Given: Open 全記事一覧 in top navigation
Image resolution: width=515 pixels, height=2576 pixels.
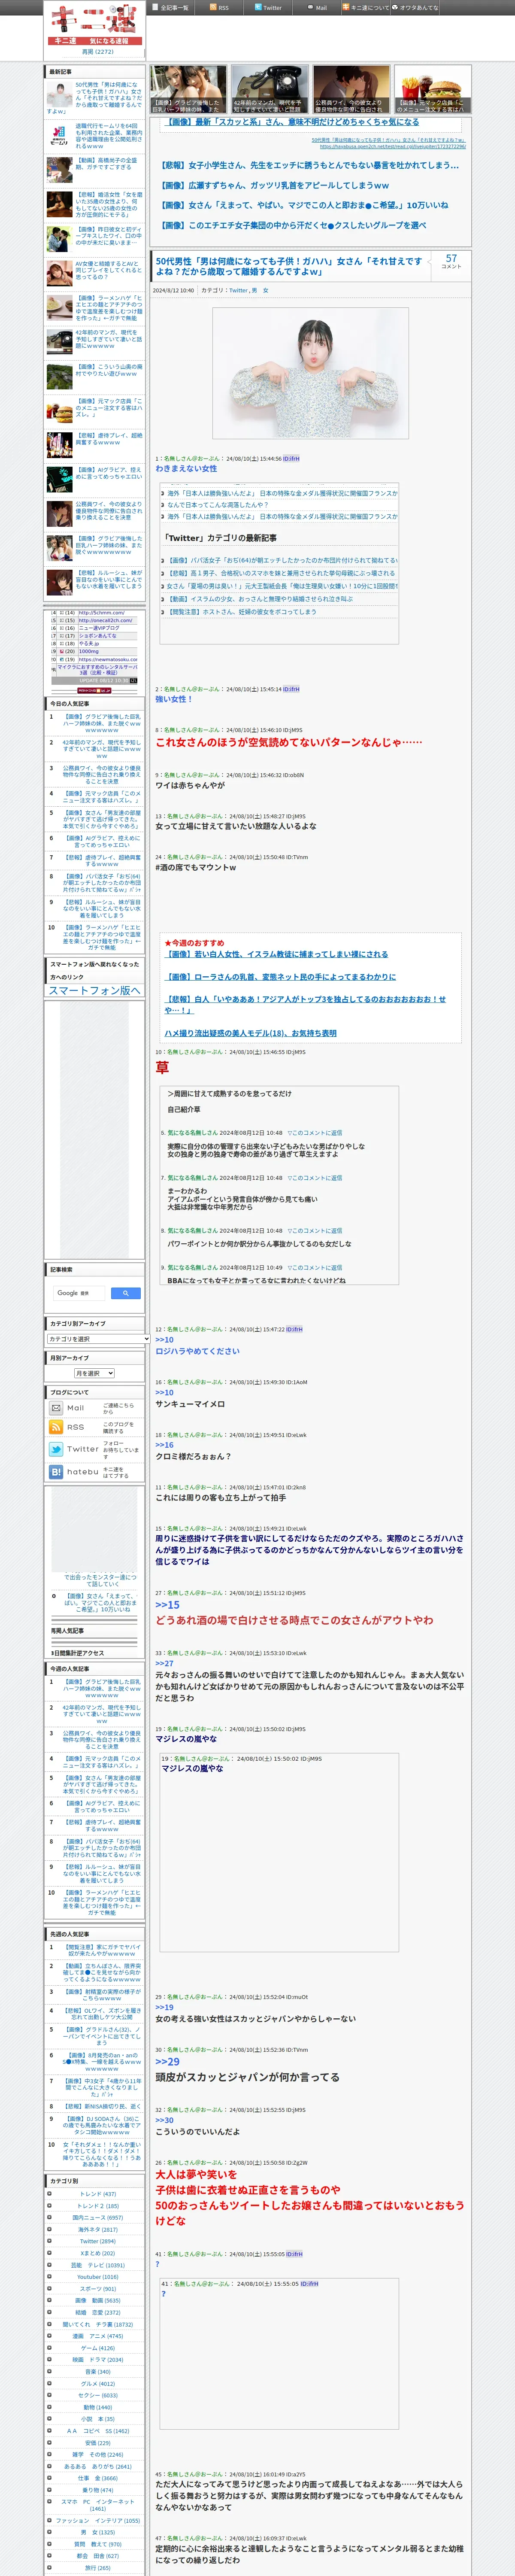Looking at the screenshot, I should [171, 7].
